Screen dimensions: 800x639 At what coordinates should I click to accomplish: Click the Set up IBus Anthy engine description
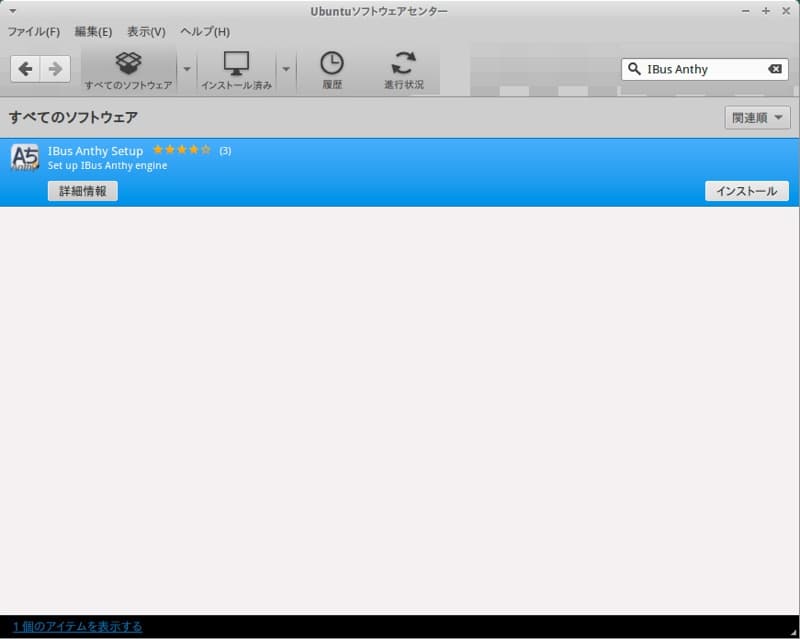click(x=108, y=165)
